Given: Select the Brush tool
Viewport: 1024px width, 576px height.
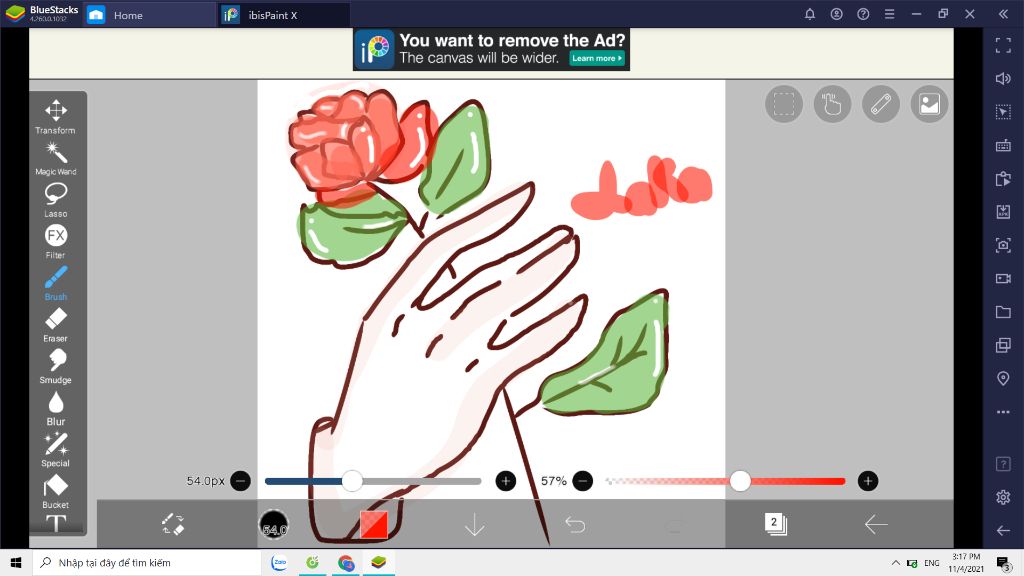Looking at the screenshot, I should 56,283.
